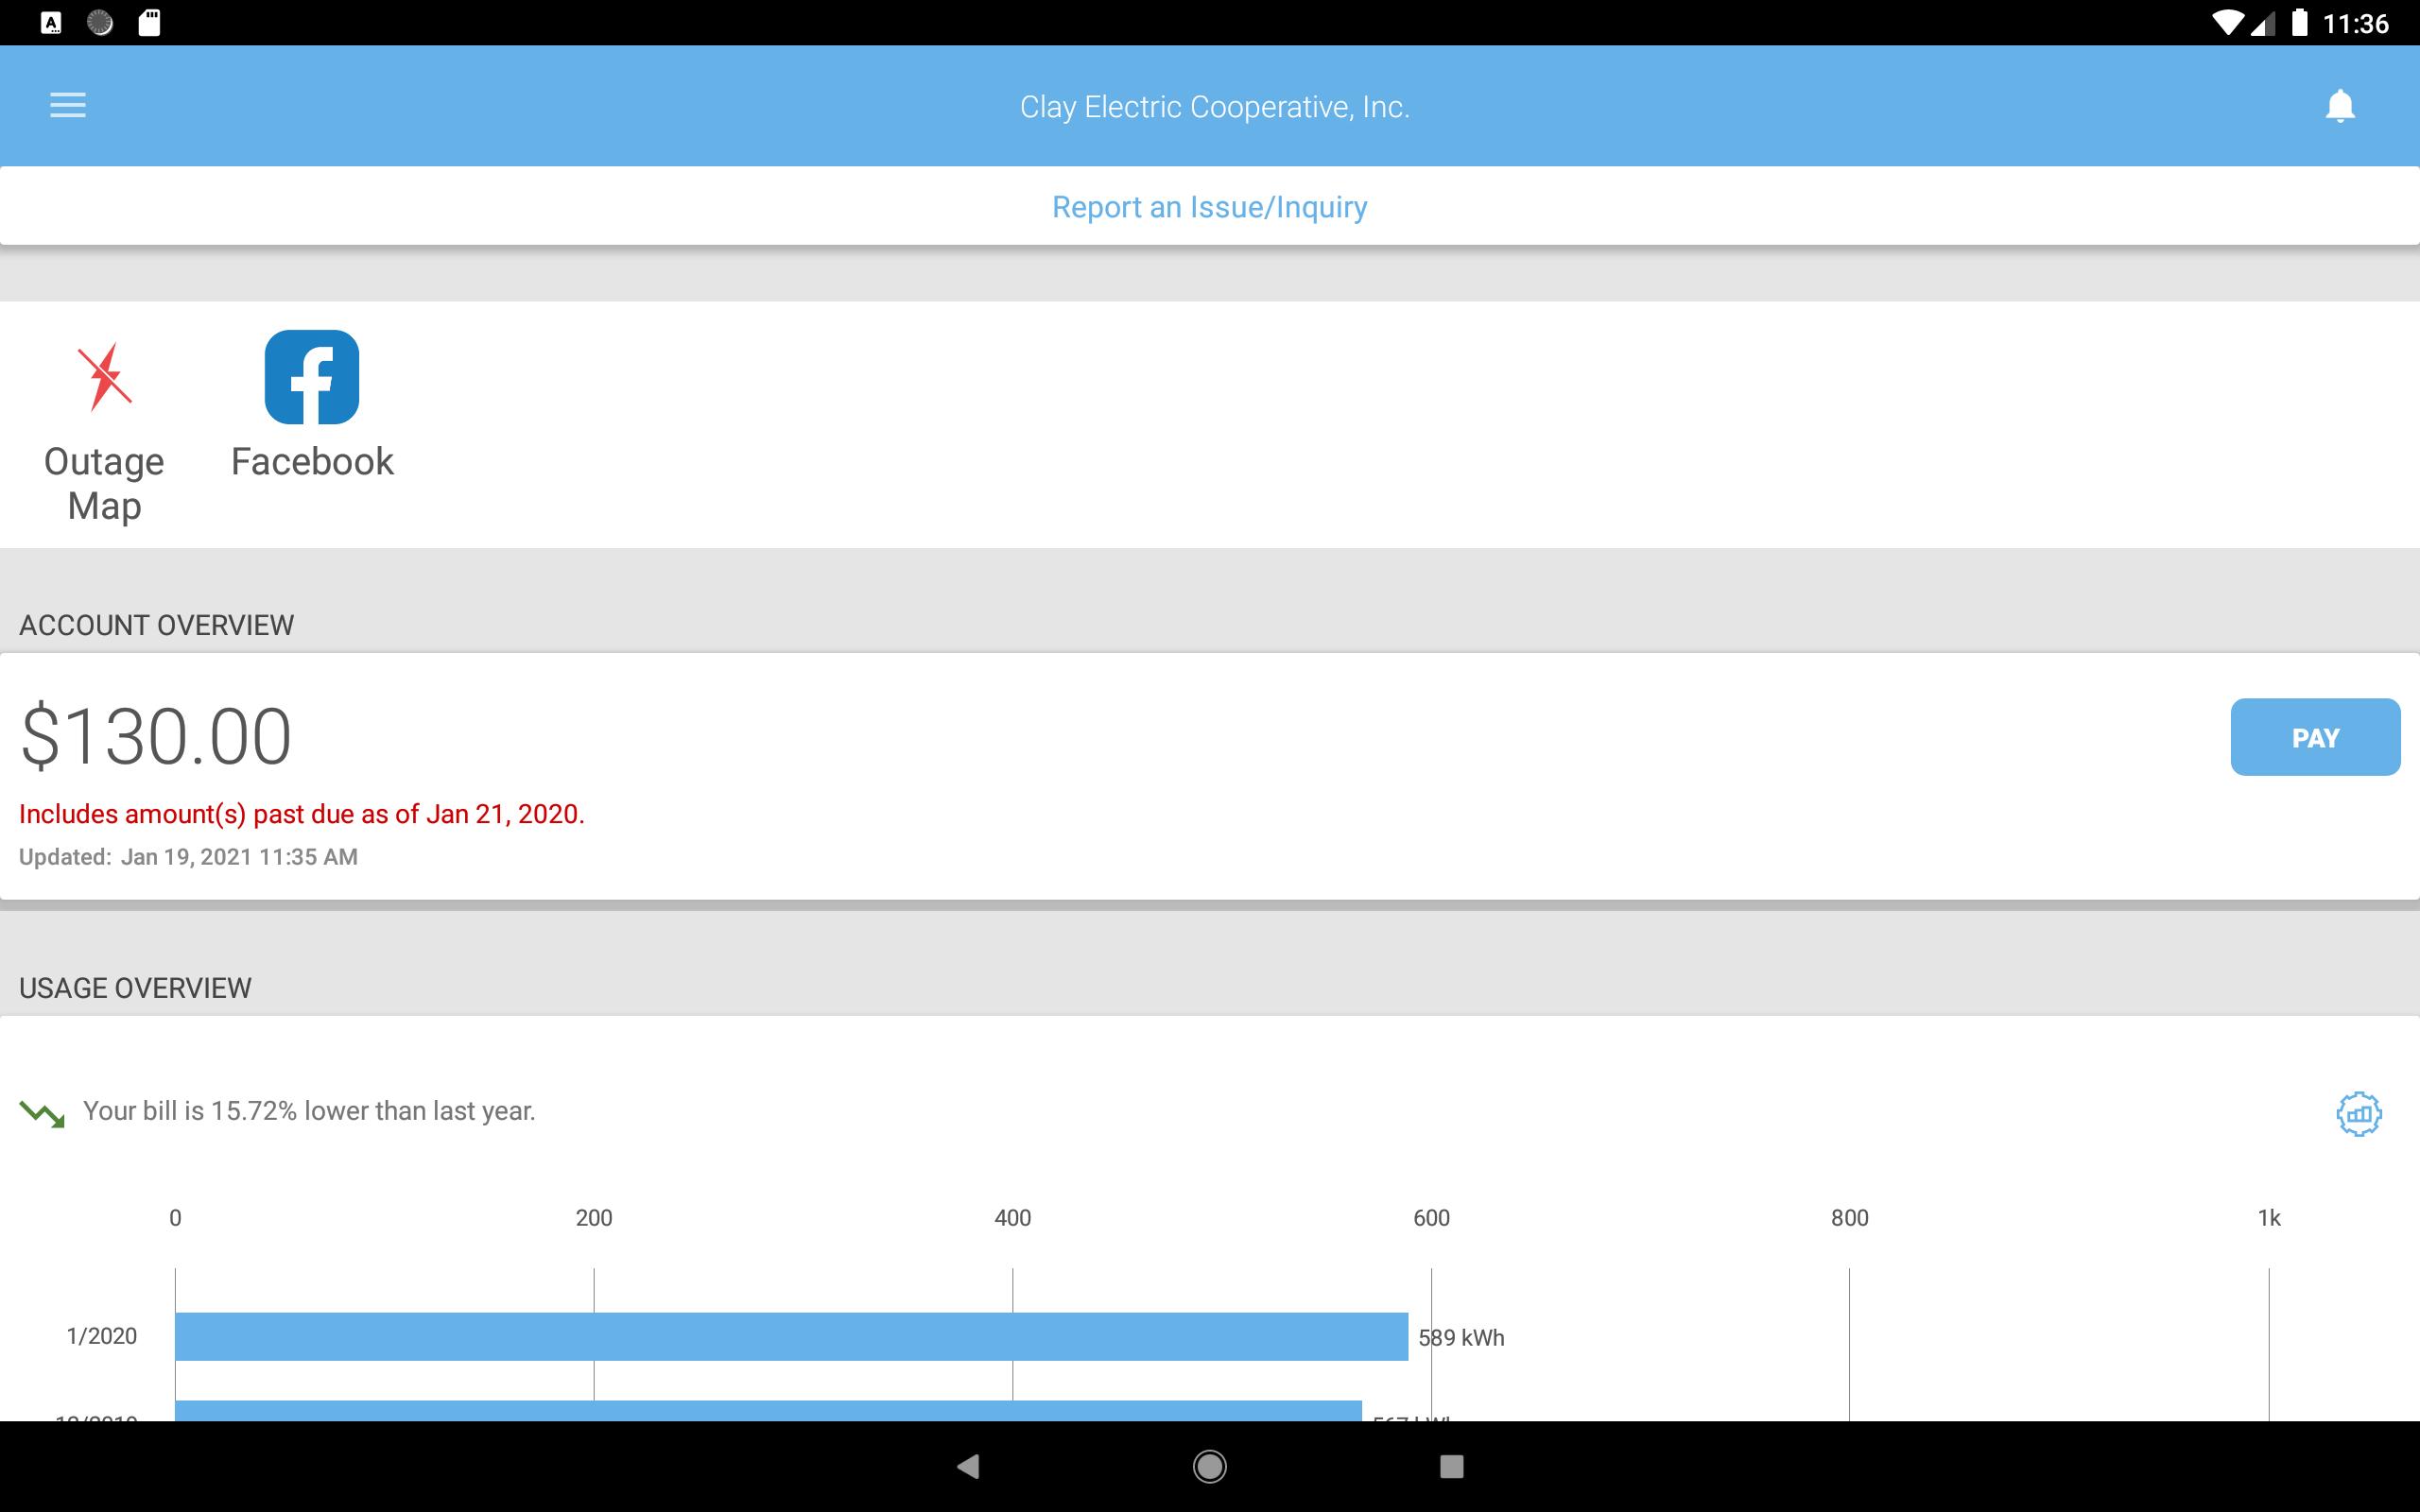Image resolution: width=2420 pixels, height=1512 pixels.
Task: Tap the 1/2020 axis label
Action: [101, 1336]
